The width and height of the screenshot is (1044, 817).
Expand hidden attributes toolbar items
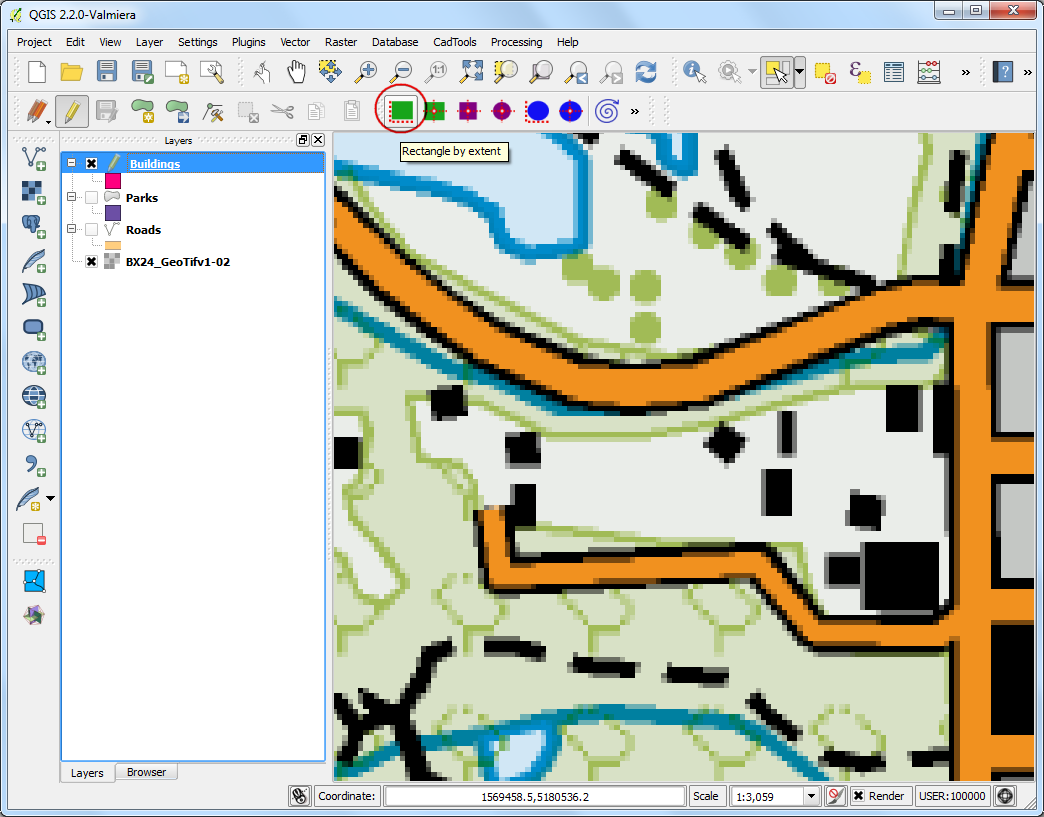965,73
